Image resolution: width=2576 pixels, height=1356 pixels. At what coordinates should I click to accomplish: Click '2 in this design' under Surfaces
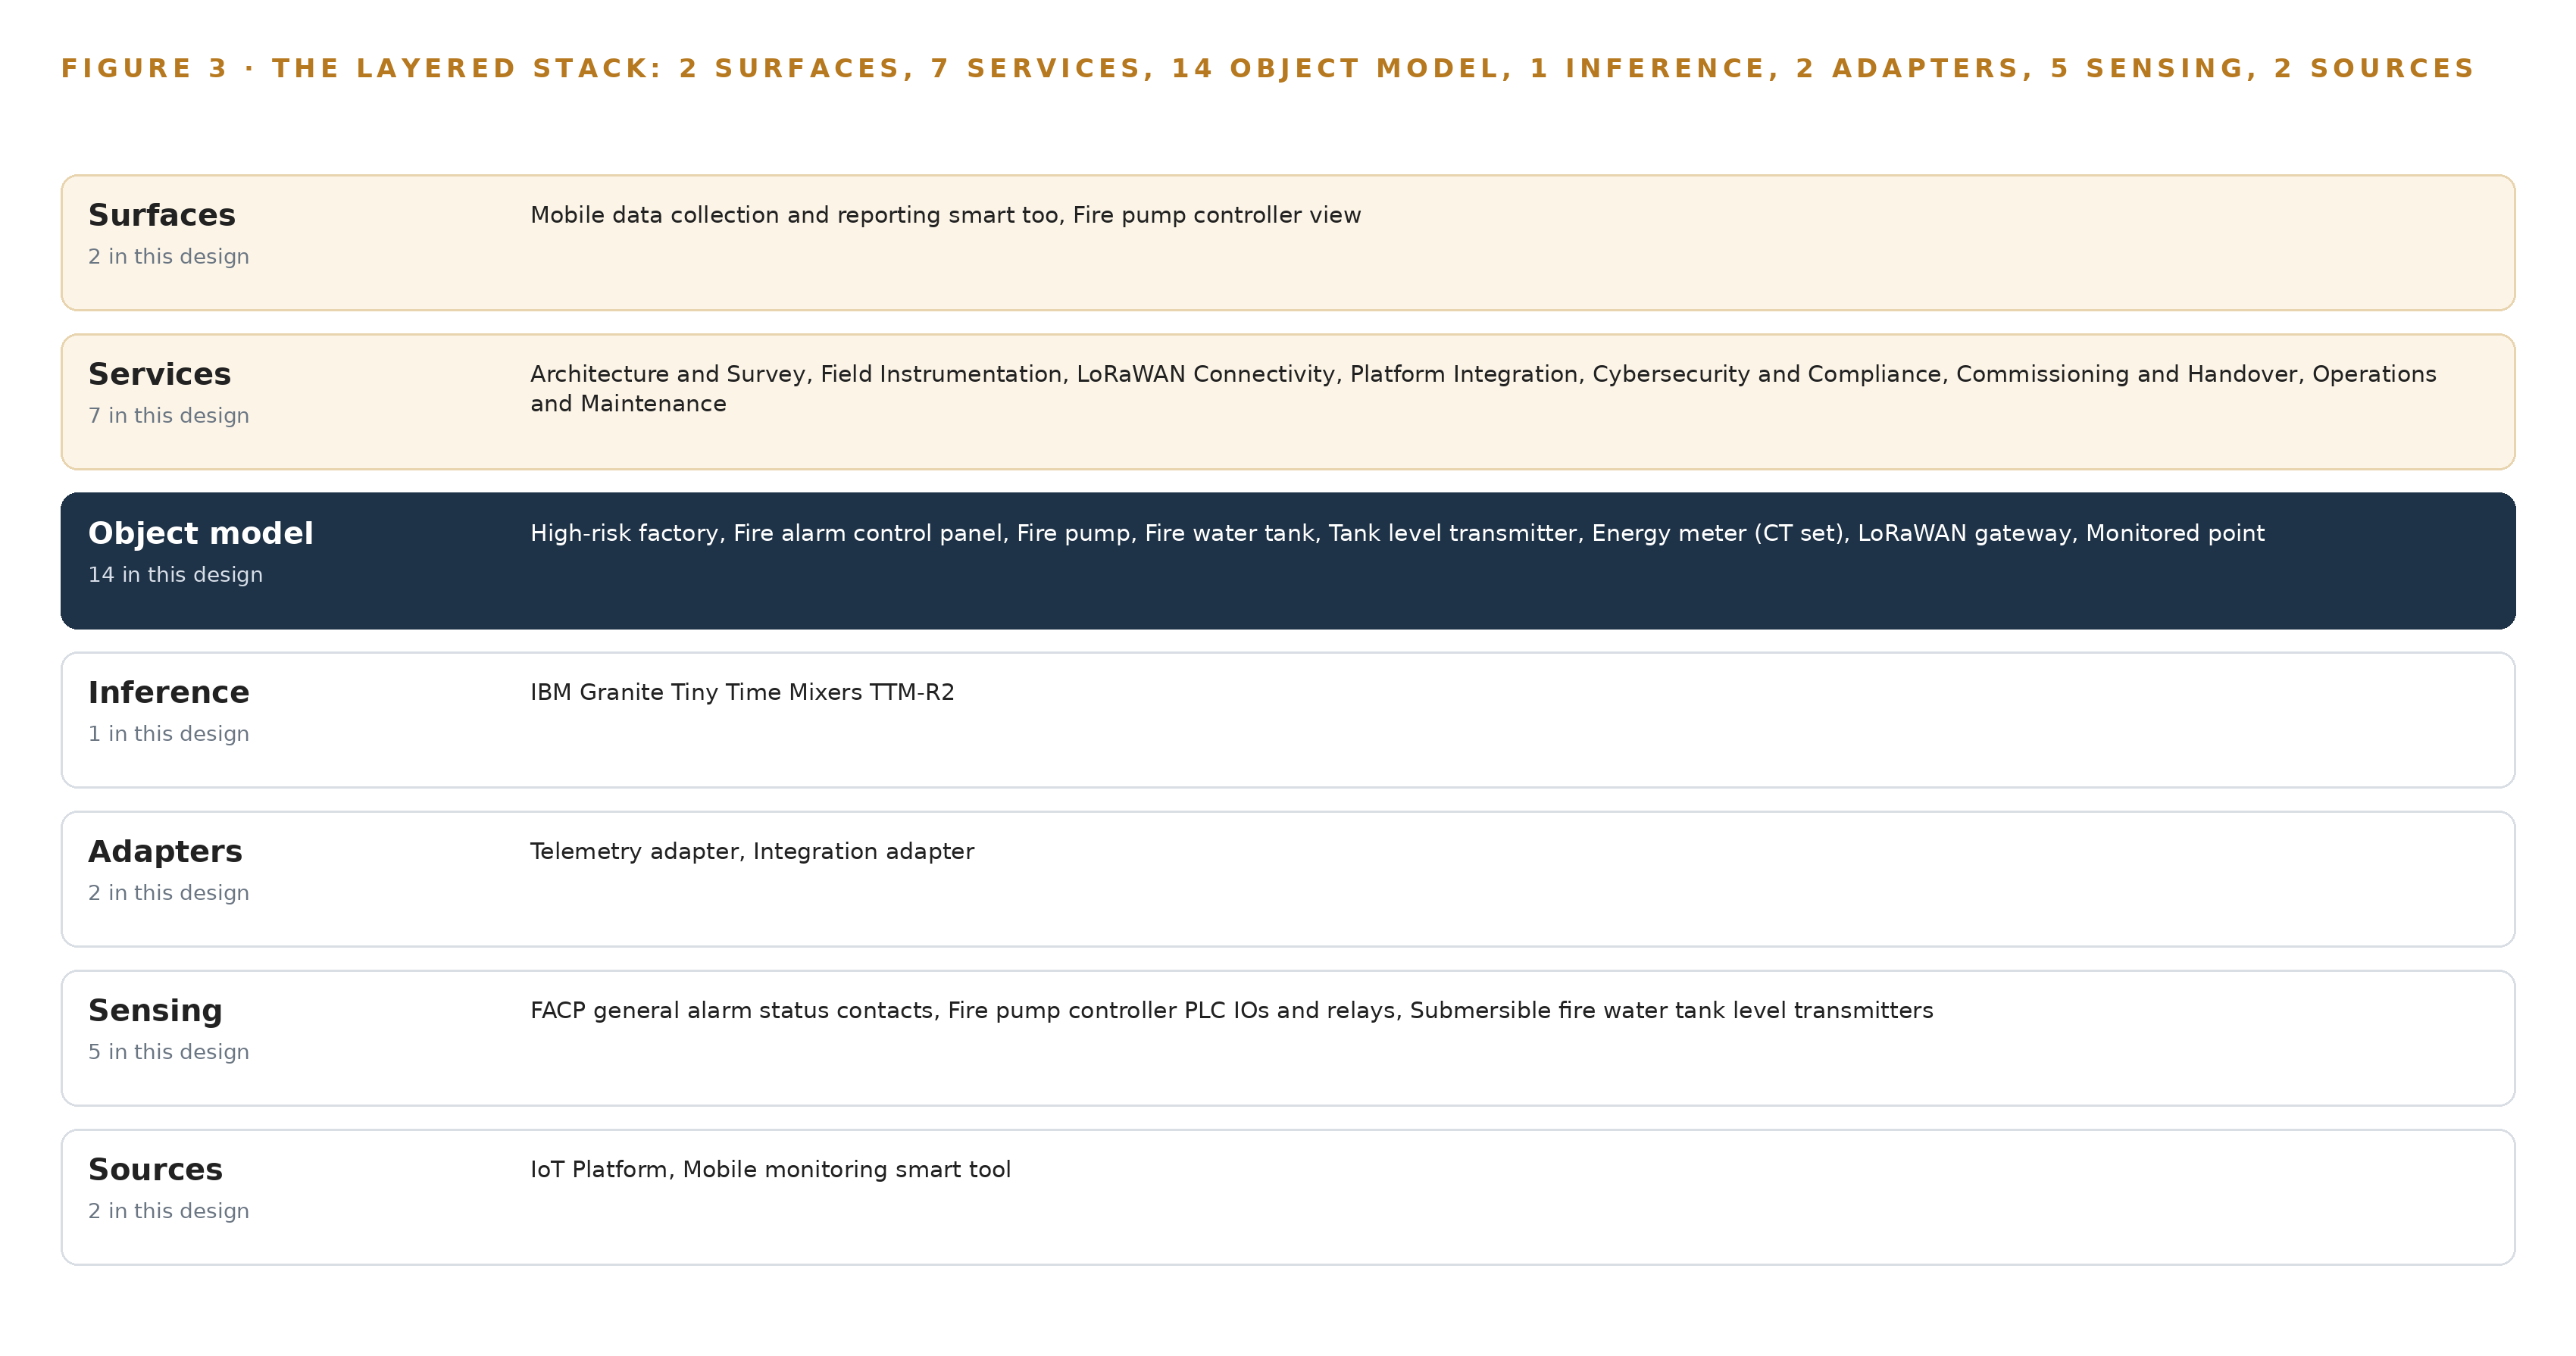(x=169, y=257)
